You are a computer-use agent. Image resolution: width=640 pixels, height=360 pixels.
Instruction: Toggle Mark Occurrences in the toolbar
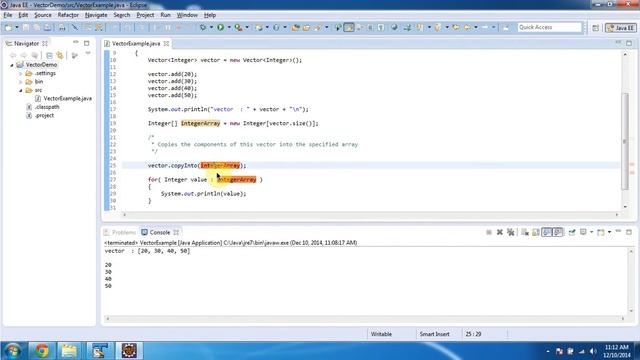click(x=349, y=27)
